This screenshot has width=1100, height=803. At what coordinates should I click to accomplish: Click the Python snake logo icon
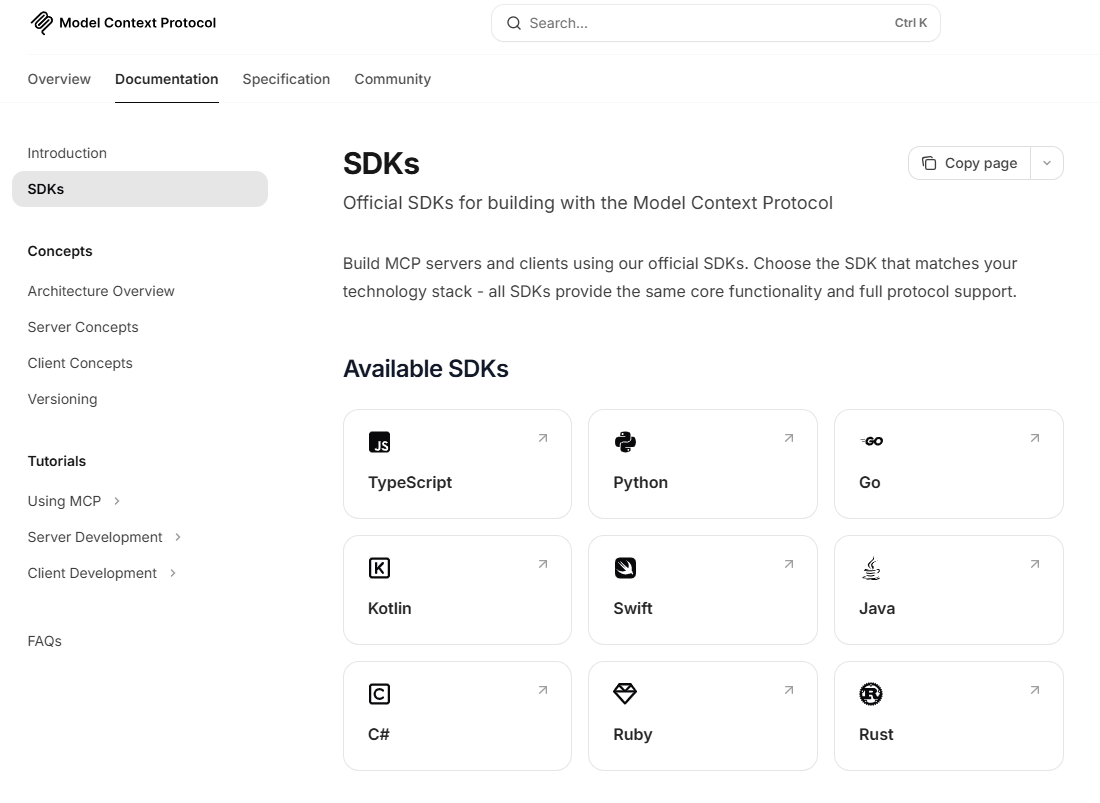pos(625,442)
